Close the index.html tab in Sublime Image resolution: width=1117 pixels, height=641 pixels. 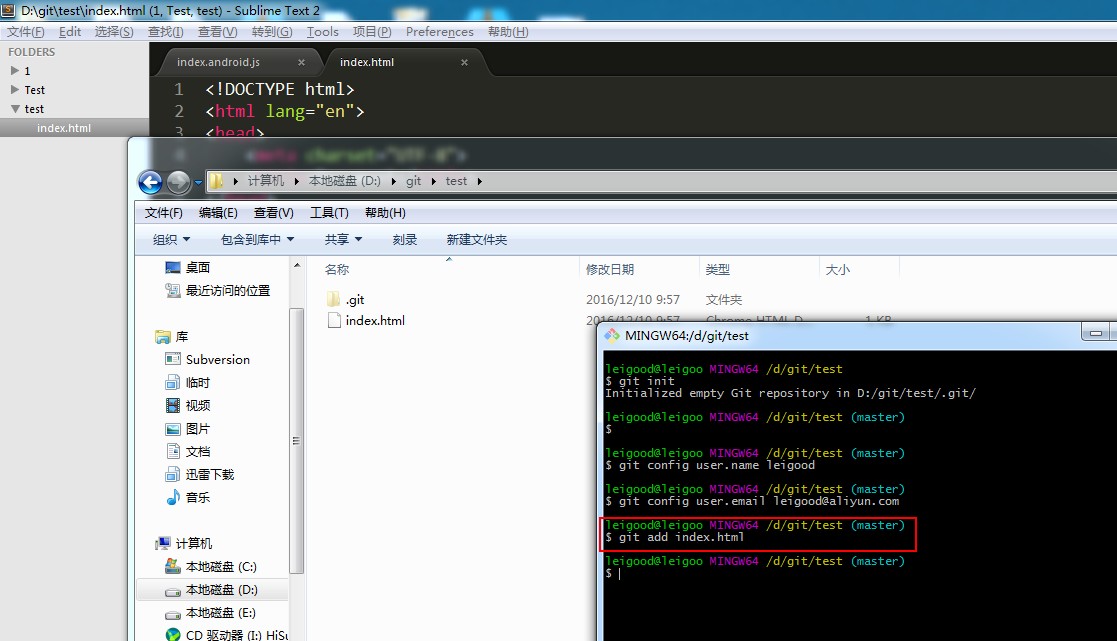pos(464,62)
